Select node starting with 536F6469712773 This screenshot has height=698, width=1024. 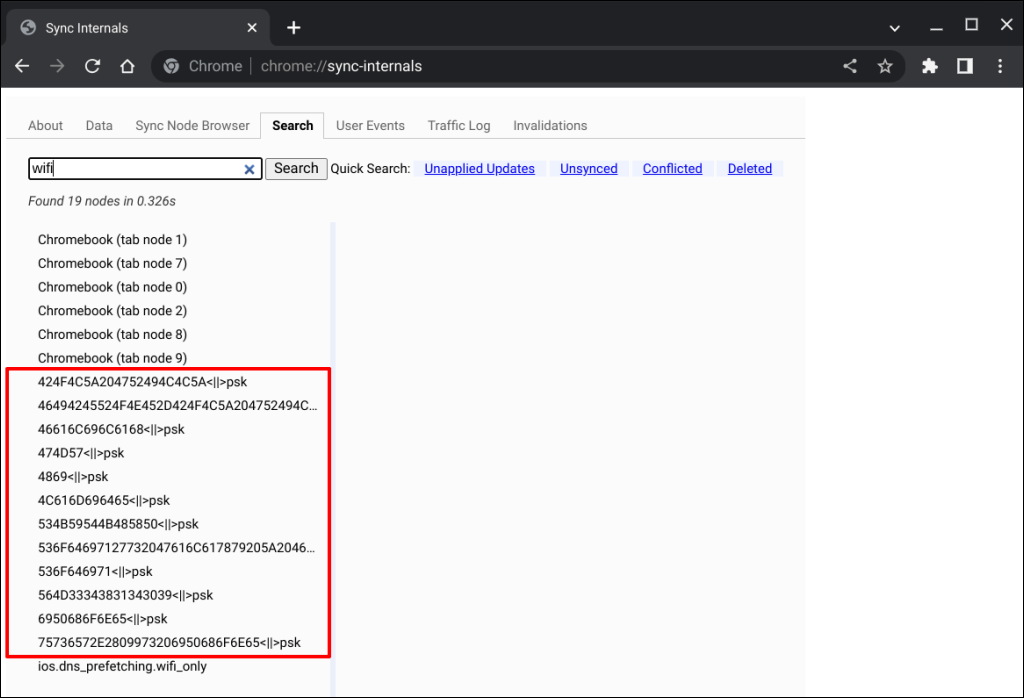pyautogui.click(x=176, y=548)
